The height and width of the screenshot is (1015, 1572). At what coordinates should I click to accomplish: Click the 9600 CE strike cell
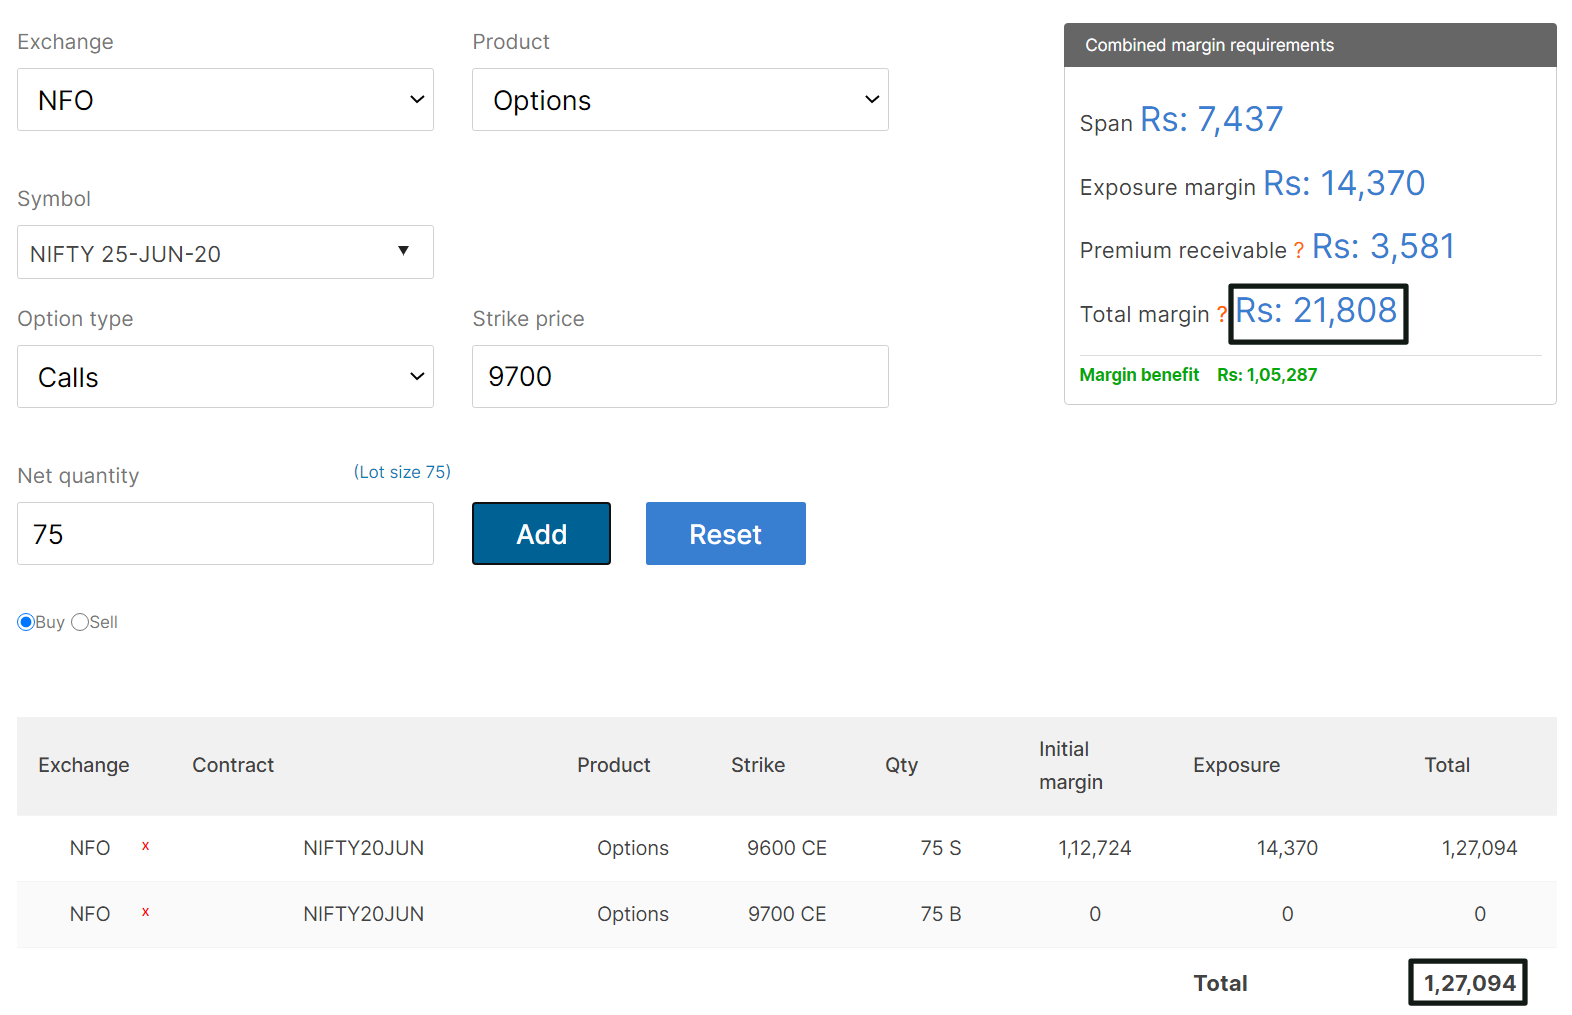(x=787, y=848)
